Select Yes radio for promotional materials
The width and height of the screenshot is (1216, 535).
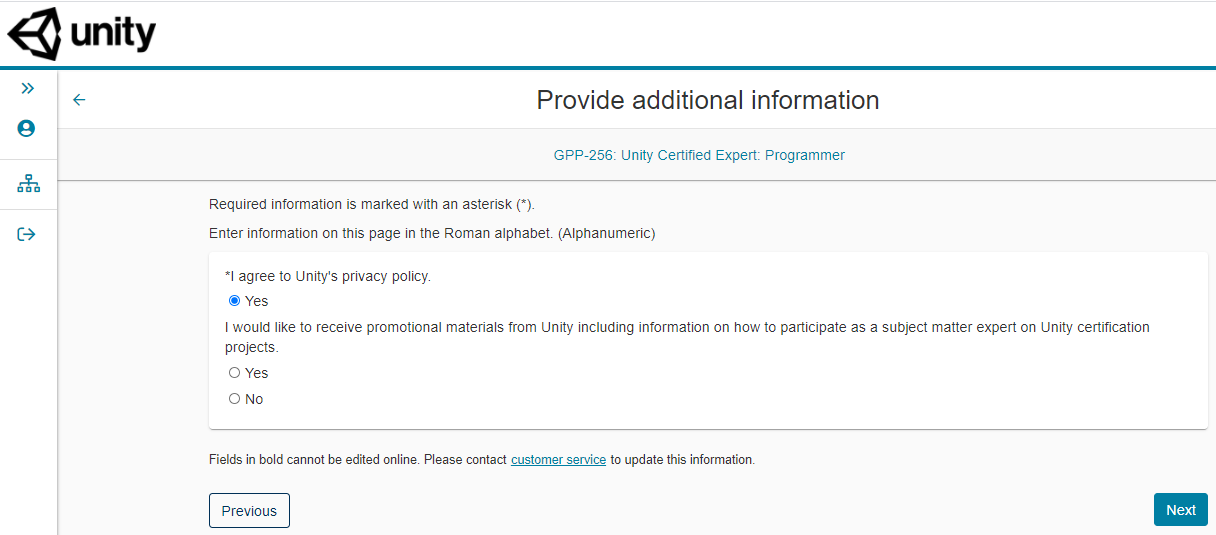[235, 373]
